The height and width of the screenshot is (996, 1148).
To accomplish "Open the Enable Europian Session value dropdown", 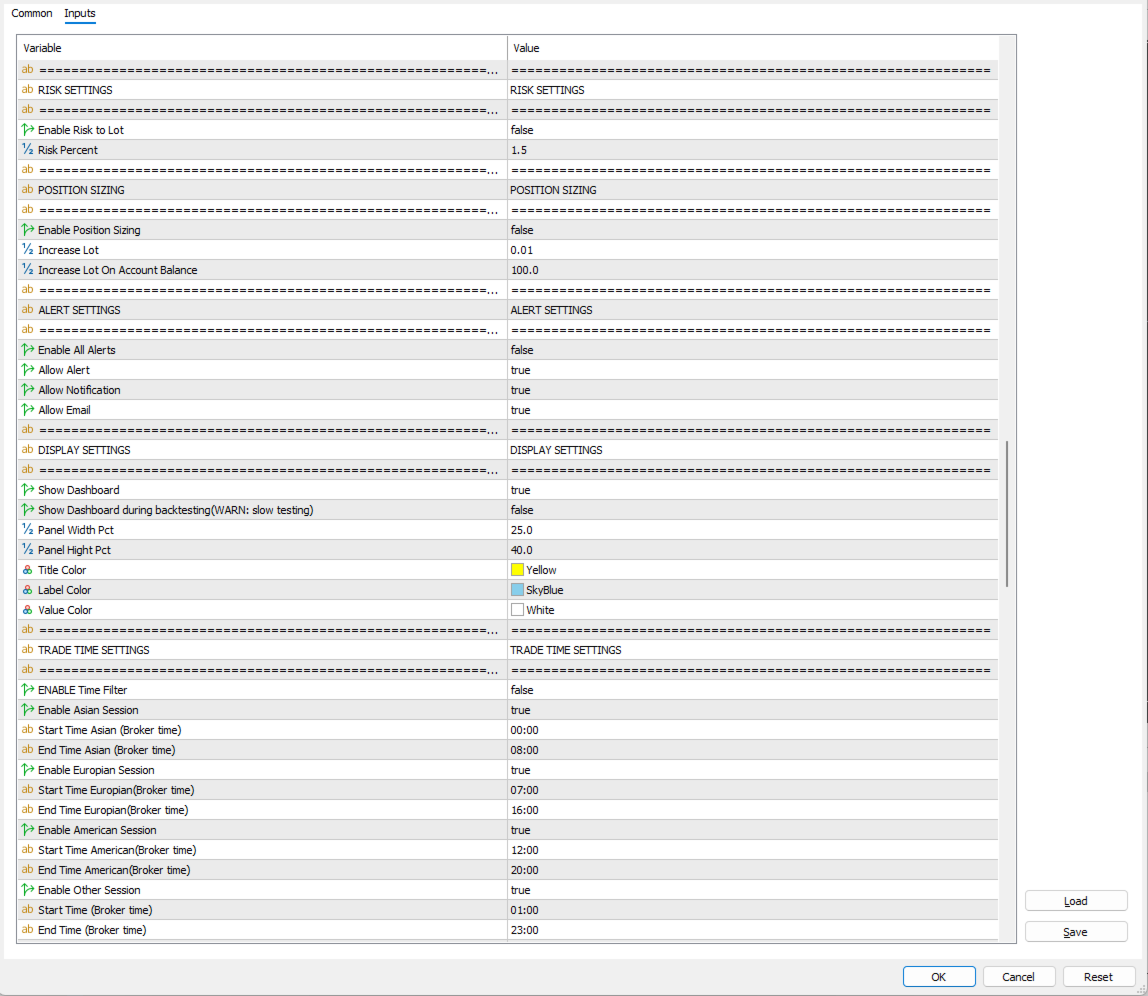I will [753, 770].
